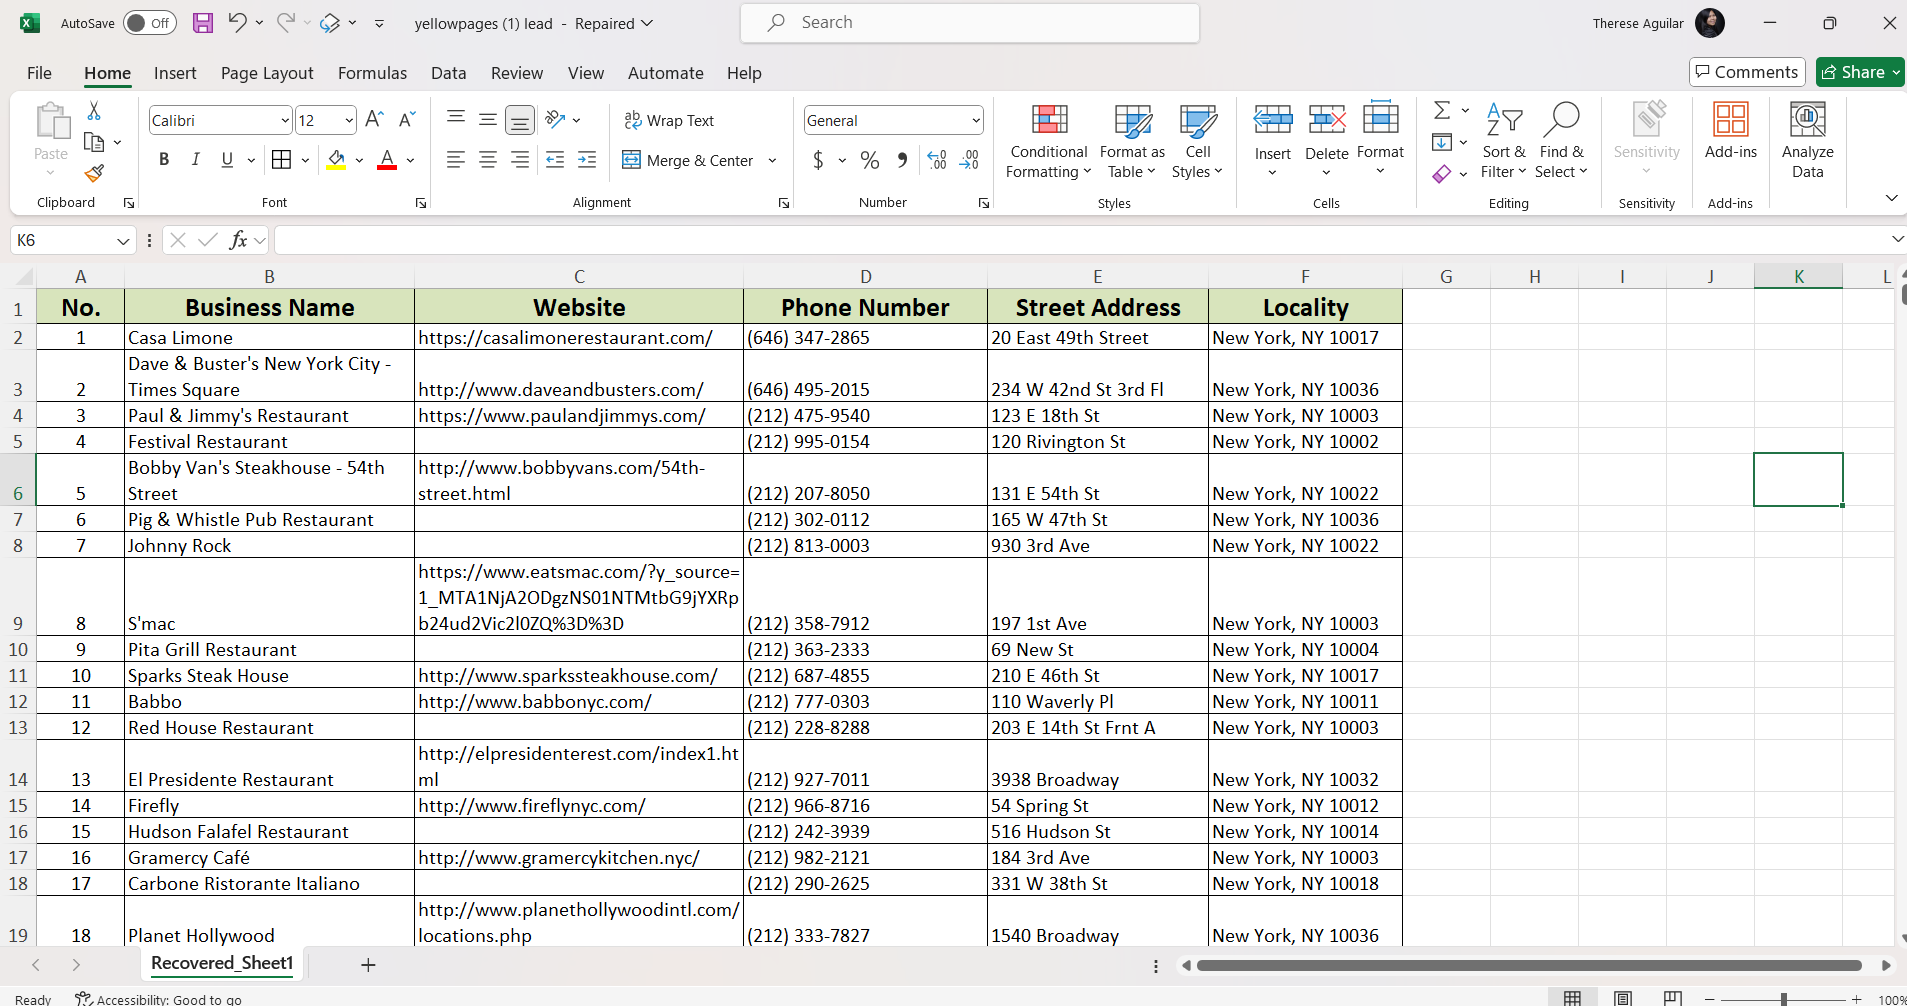Screen dimensions: 1907x1006
Task: Switch to the Page Layout tab
Action: 267,73
